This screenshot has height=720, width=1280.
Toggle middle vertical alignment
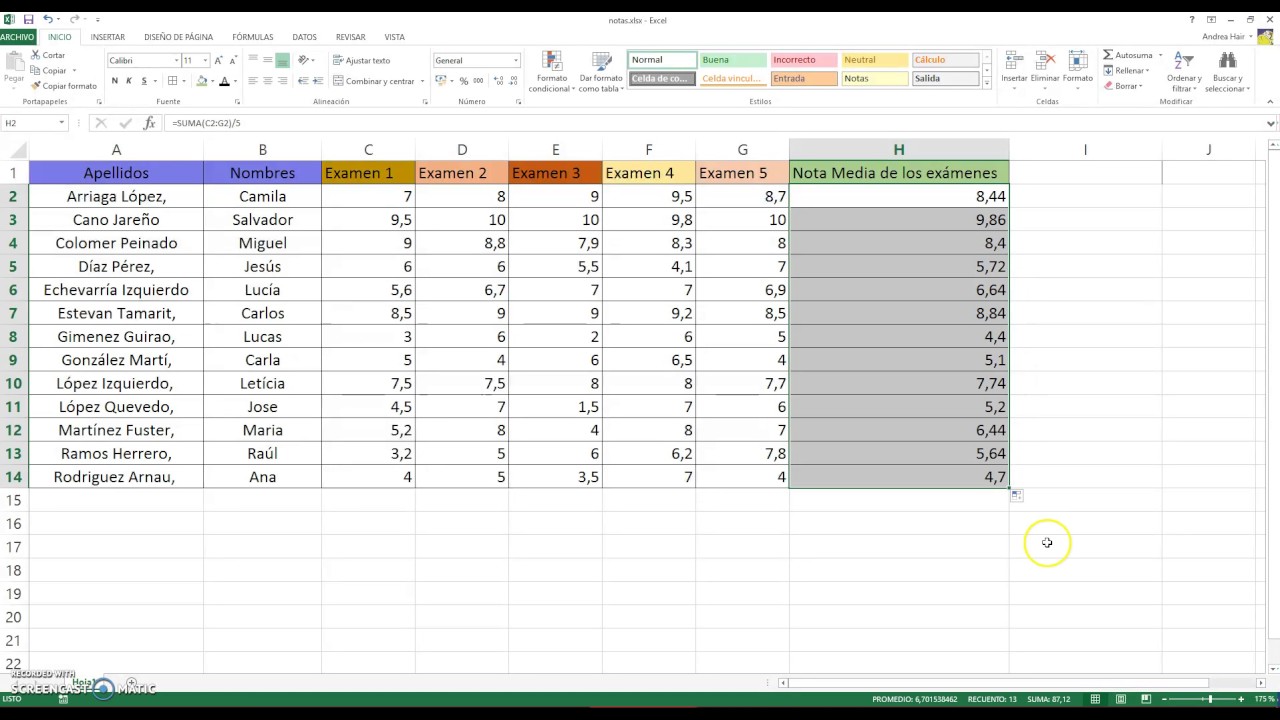[268, 60]
